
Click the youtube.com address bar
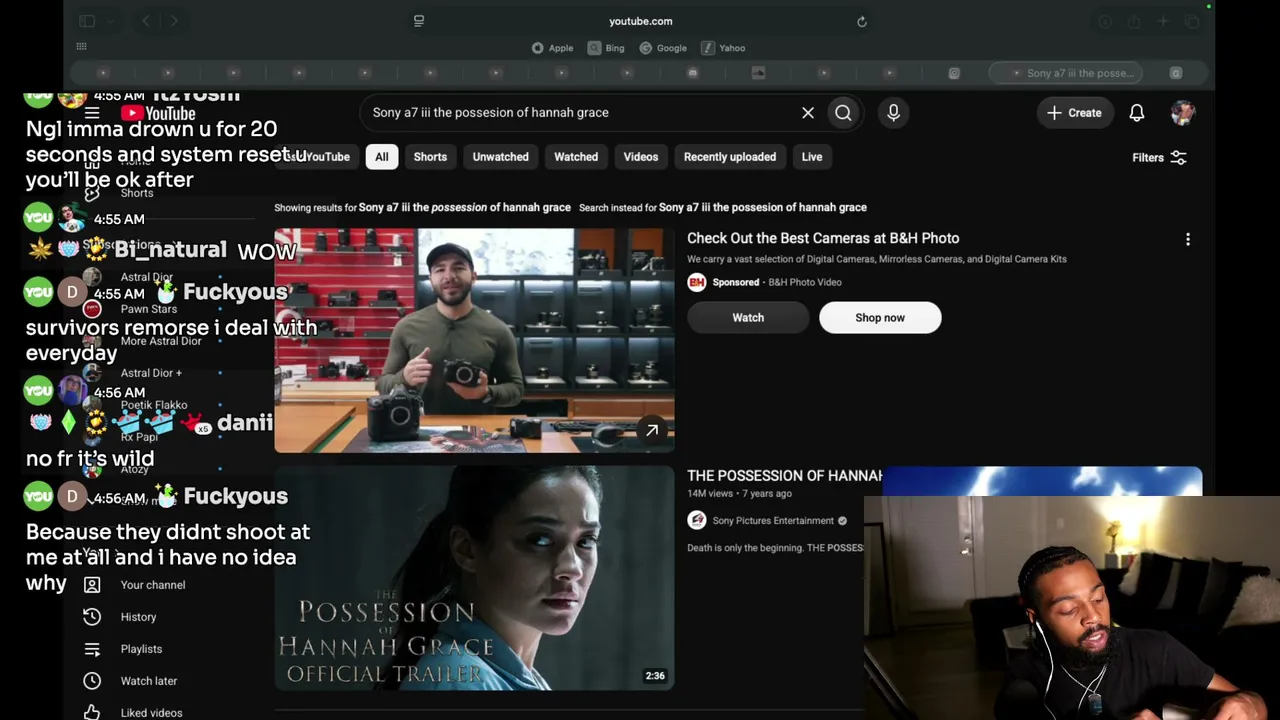click(x=640, y=21)
